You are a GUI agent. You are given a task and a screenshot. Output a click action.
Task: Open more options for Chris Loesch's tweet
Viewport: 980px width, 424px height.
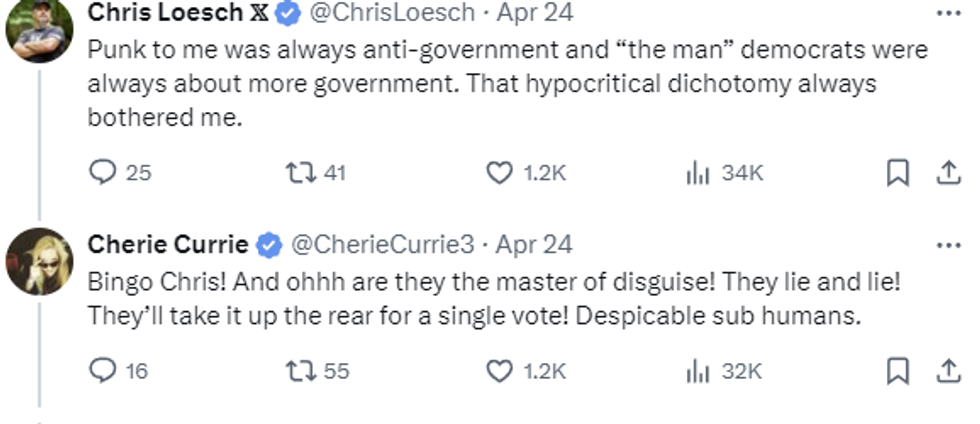tap(945, 15)
